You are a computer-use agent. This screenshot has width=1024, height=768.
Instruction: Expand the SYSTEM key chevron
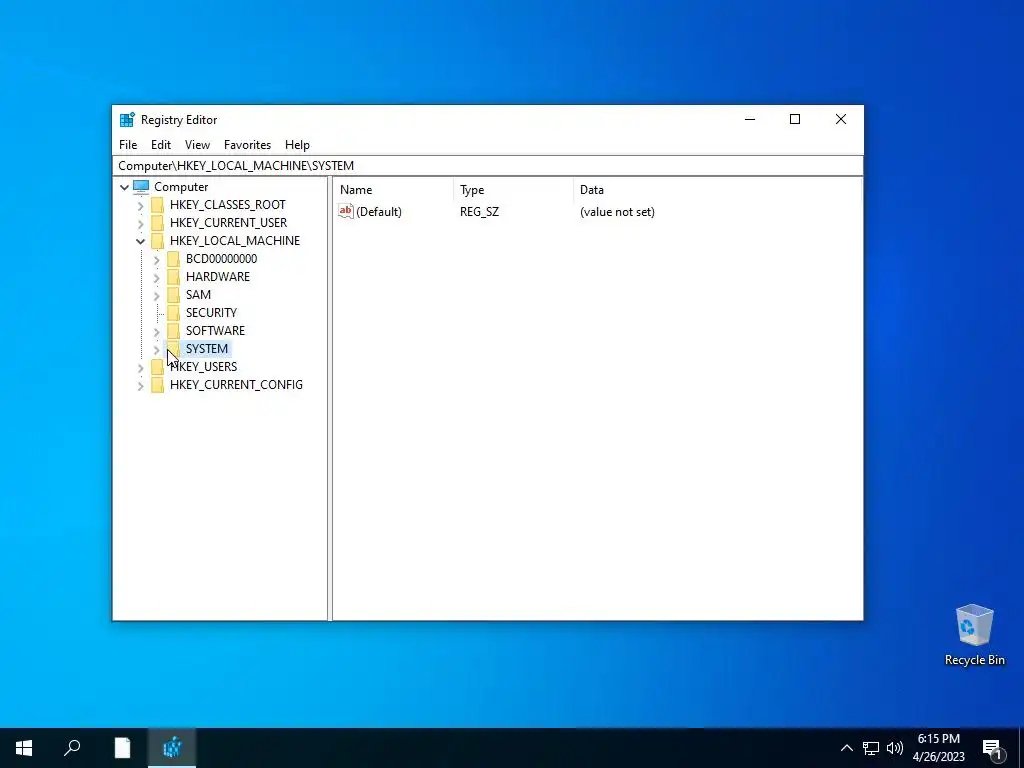click(x=156, y=349)
